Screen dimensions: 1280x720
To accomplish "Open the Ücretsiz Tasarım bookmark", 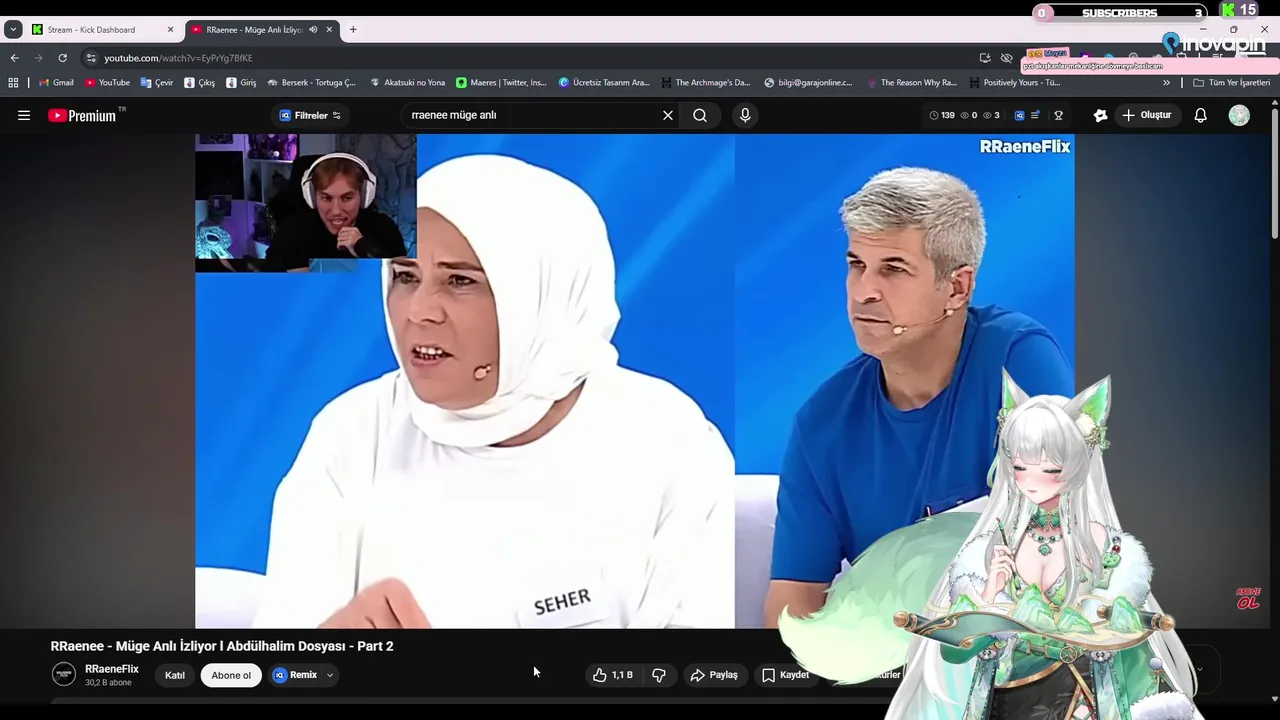I will coord(604,83).
